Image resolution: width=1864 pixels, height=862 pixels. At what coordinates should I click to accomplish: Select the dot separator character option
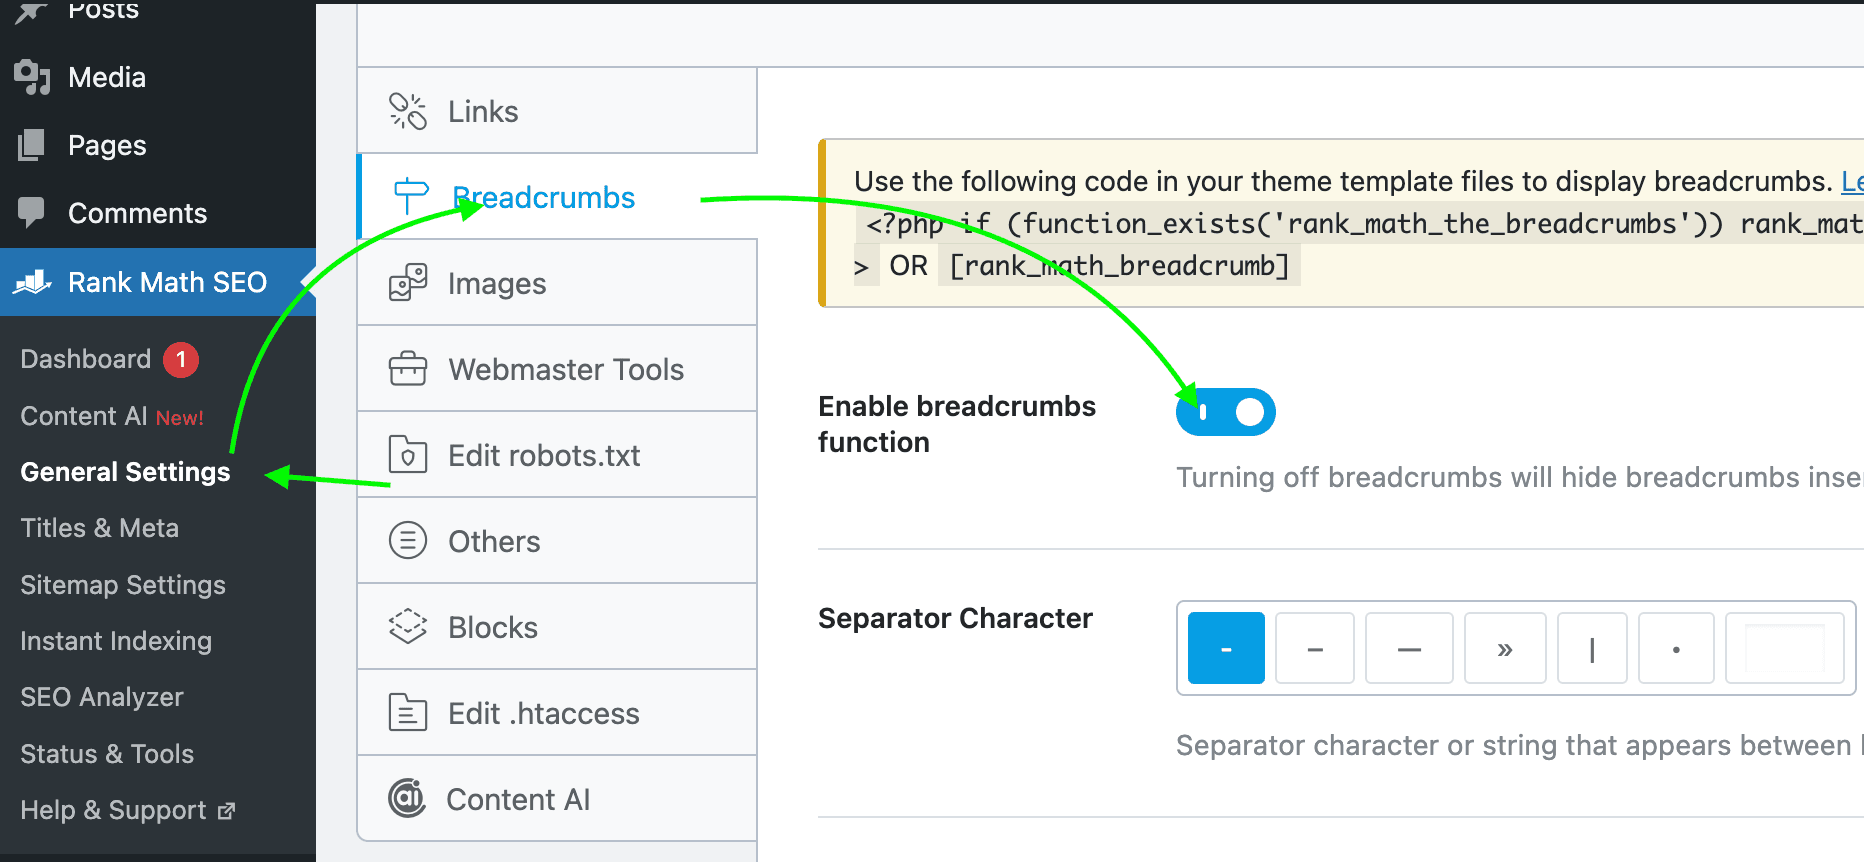click(x=1676, y=648)
